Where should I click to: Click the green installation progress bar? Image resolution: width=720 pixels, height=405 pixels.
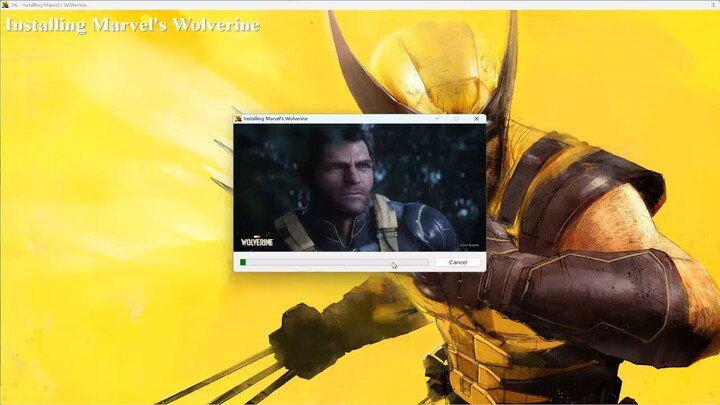click(x=334, y=262)
